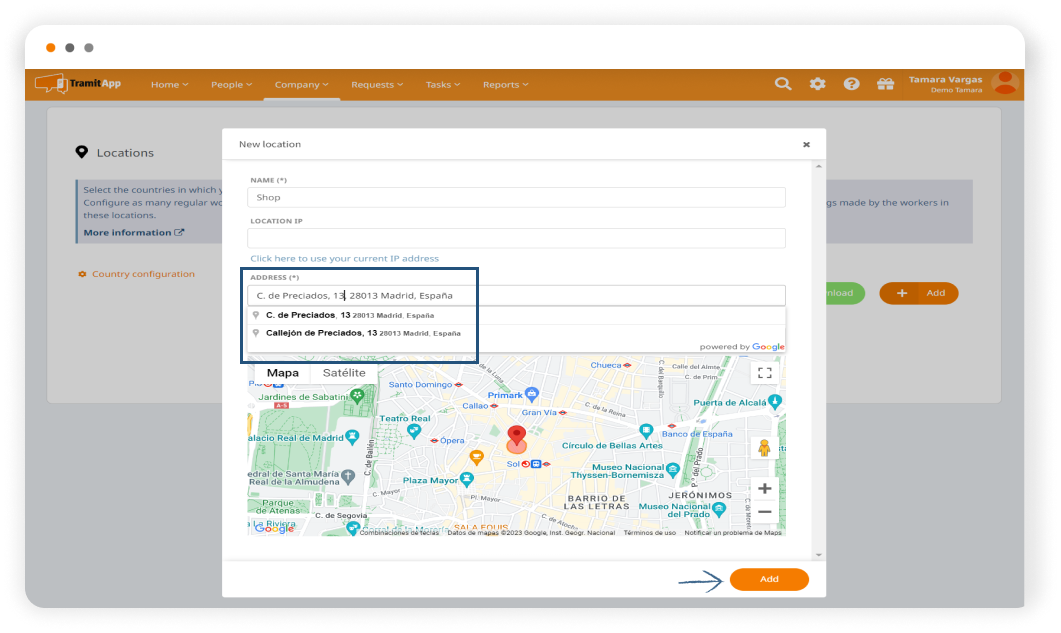Image resolution: width=1061 pixels, height=633 pixels.
Task: Click the red map pin marker
Action: tap(516, 438)
